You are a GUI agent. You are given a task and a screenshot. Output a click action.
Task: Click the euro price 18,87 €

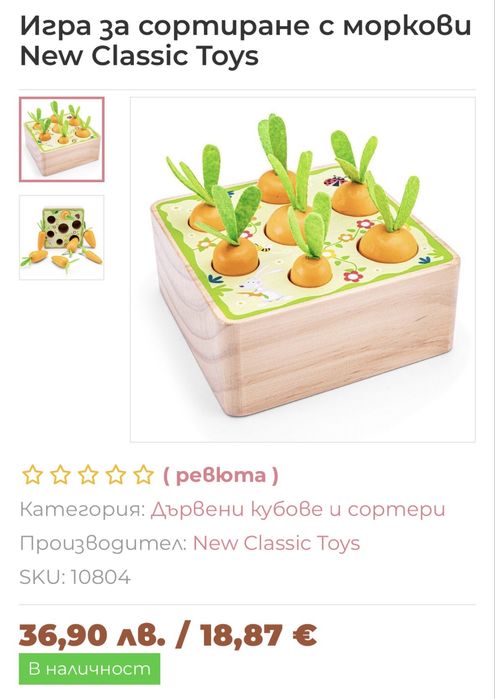coord(259,635)
